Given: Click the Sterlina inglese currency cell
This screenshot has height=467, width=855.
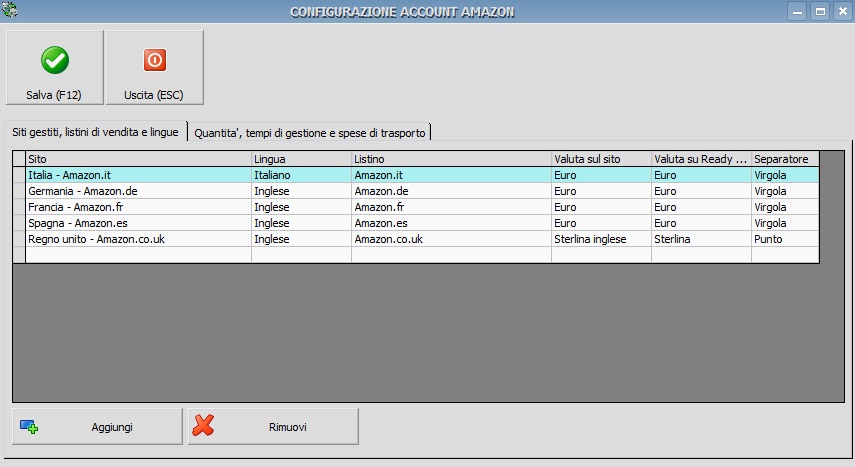Looking at the screenshot, I should pyautogui.click(x=601, y=239).
